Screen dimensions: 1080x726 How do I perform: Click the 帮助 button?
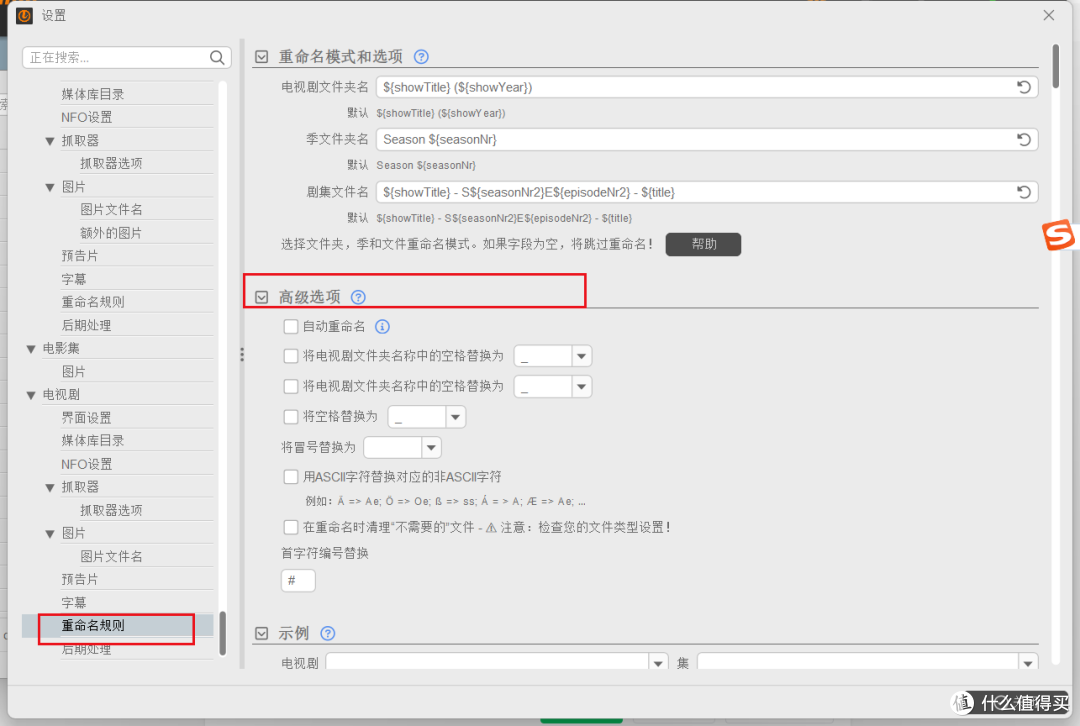(x=703, y=243)
